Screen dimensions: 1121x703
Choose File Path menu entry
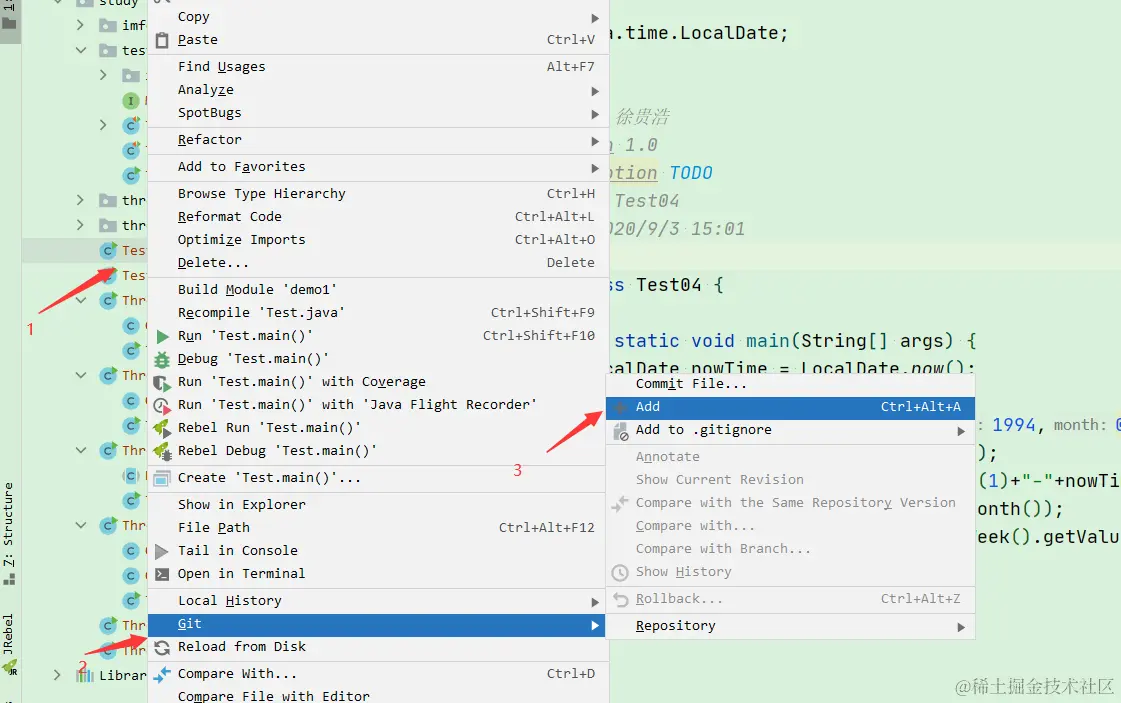[378, 528]
